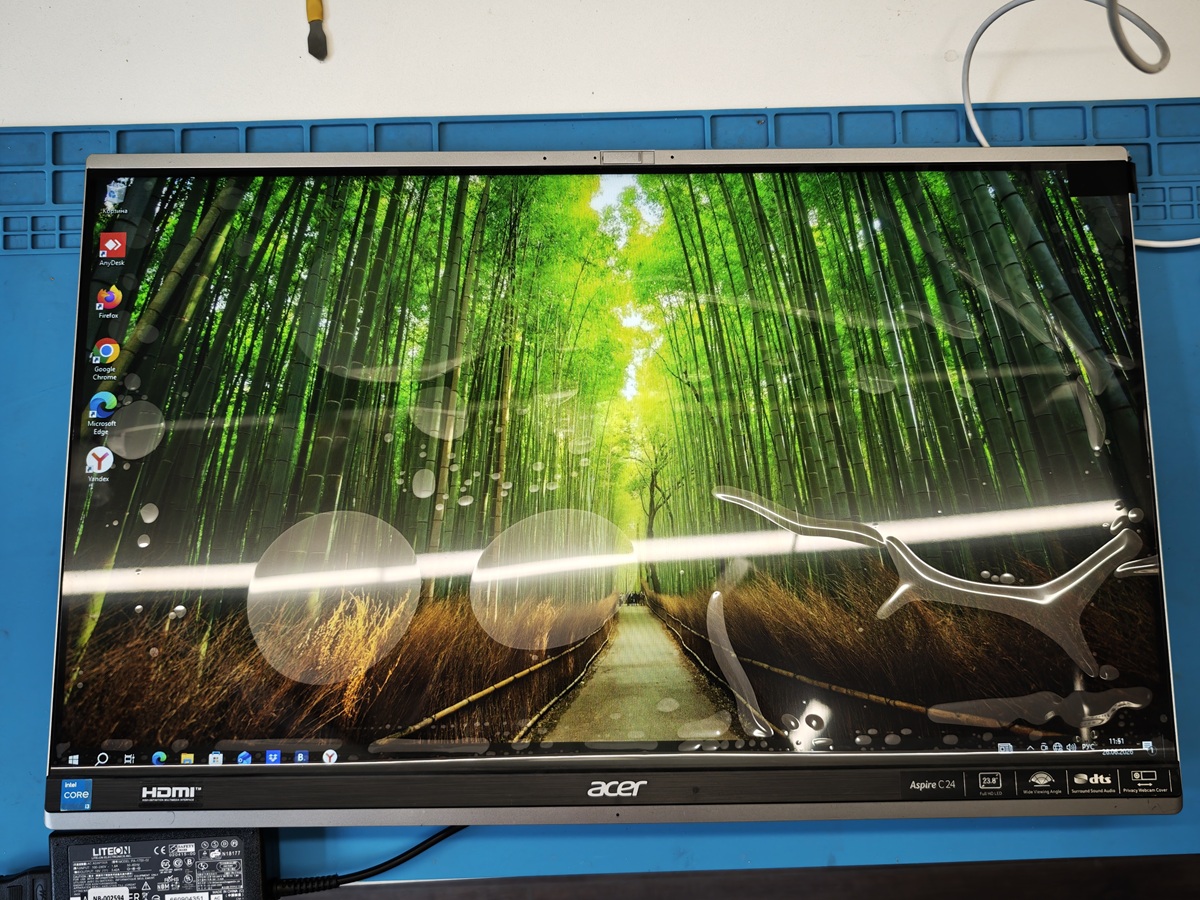This screenshot has width=1200, height=900.
Task: Open the Microsoft Edge desktop shortcut
Action: (x=102, y=412)
